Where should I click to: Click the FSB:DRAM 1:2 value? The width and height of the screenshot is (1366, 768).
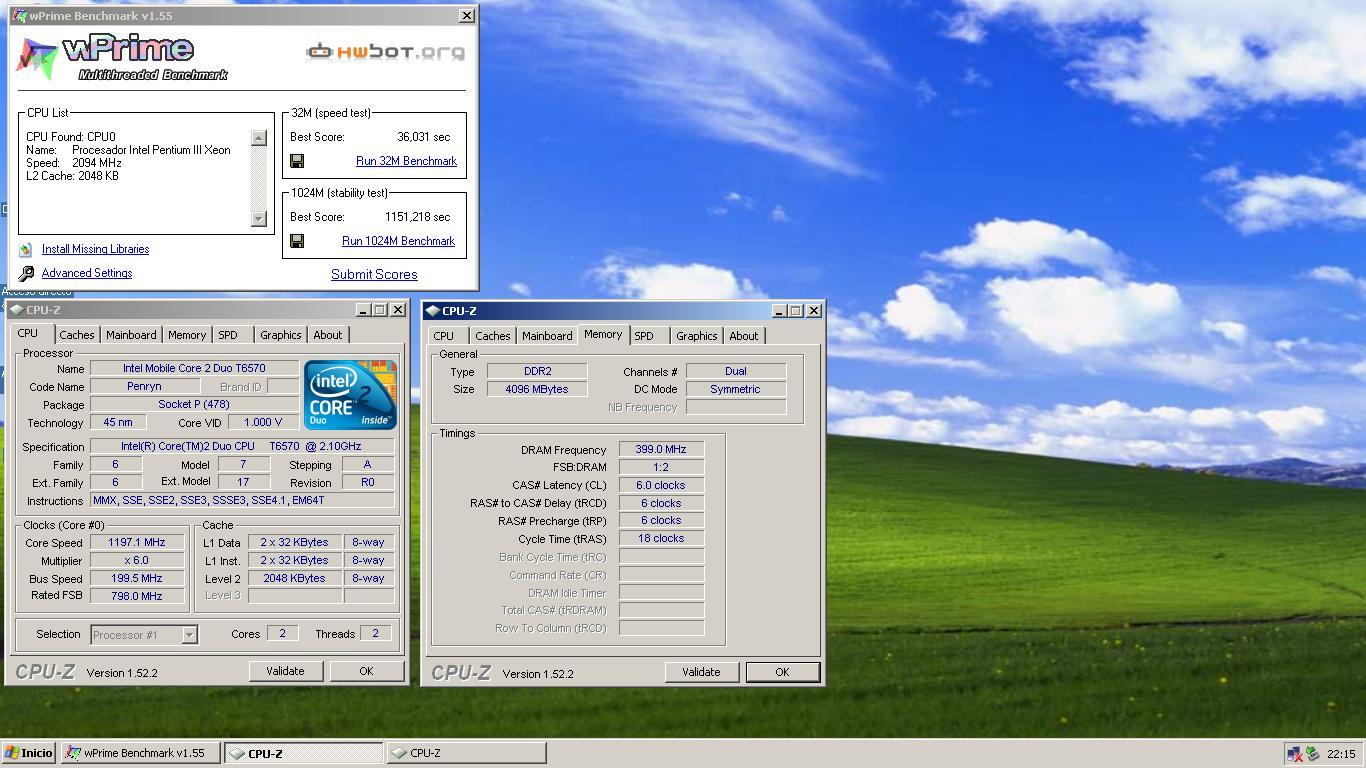point(661,467)
